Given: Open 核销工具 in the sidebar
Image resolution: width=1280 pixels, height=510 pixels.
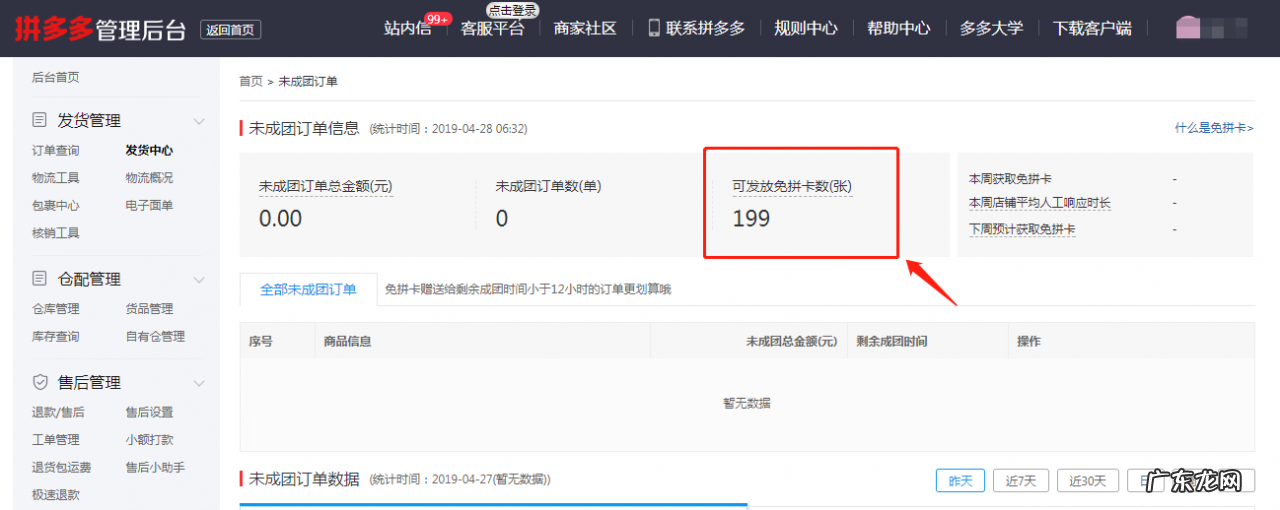Looking at the screenshot, I should coord(56,233).
